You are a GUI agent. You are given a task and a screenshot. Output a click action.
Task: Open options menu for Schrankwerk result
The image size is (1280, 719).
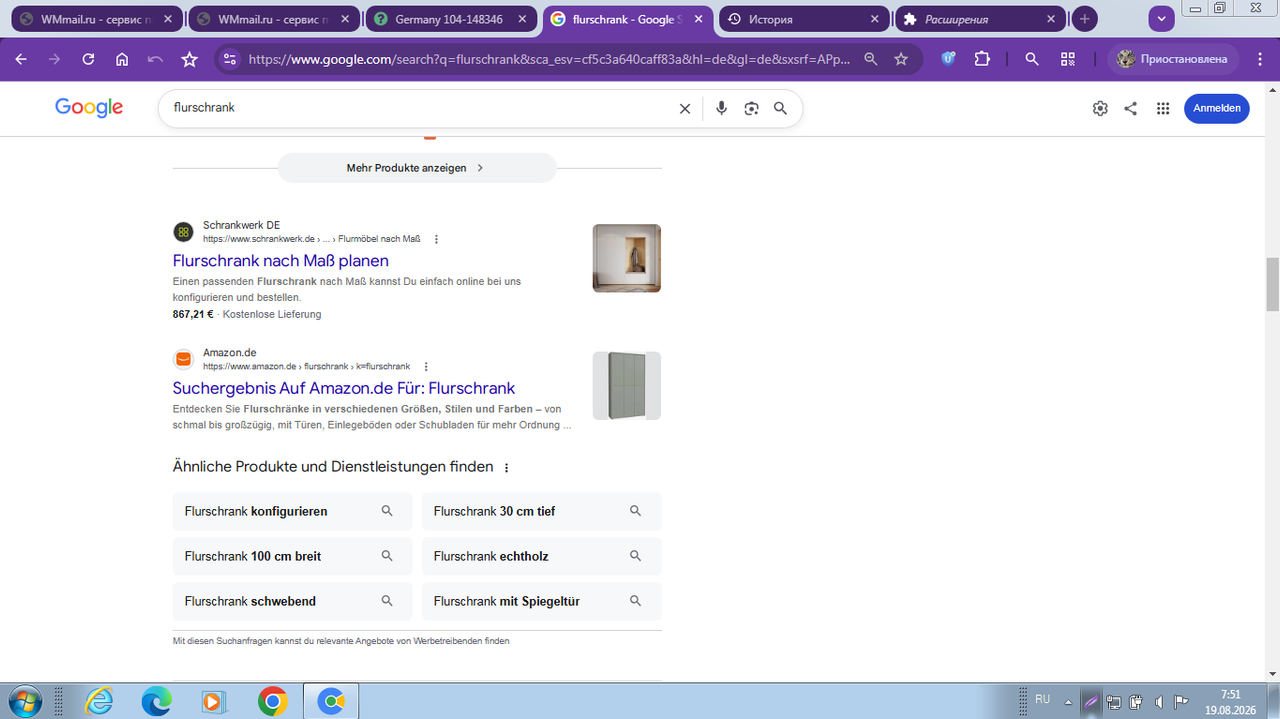[436, 239]
